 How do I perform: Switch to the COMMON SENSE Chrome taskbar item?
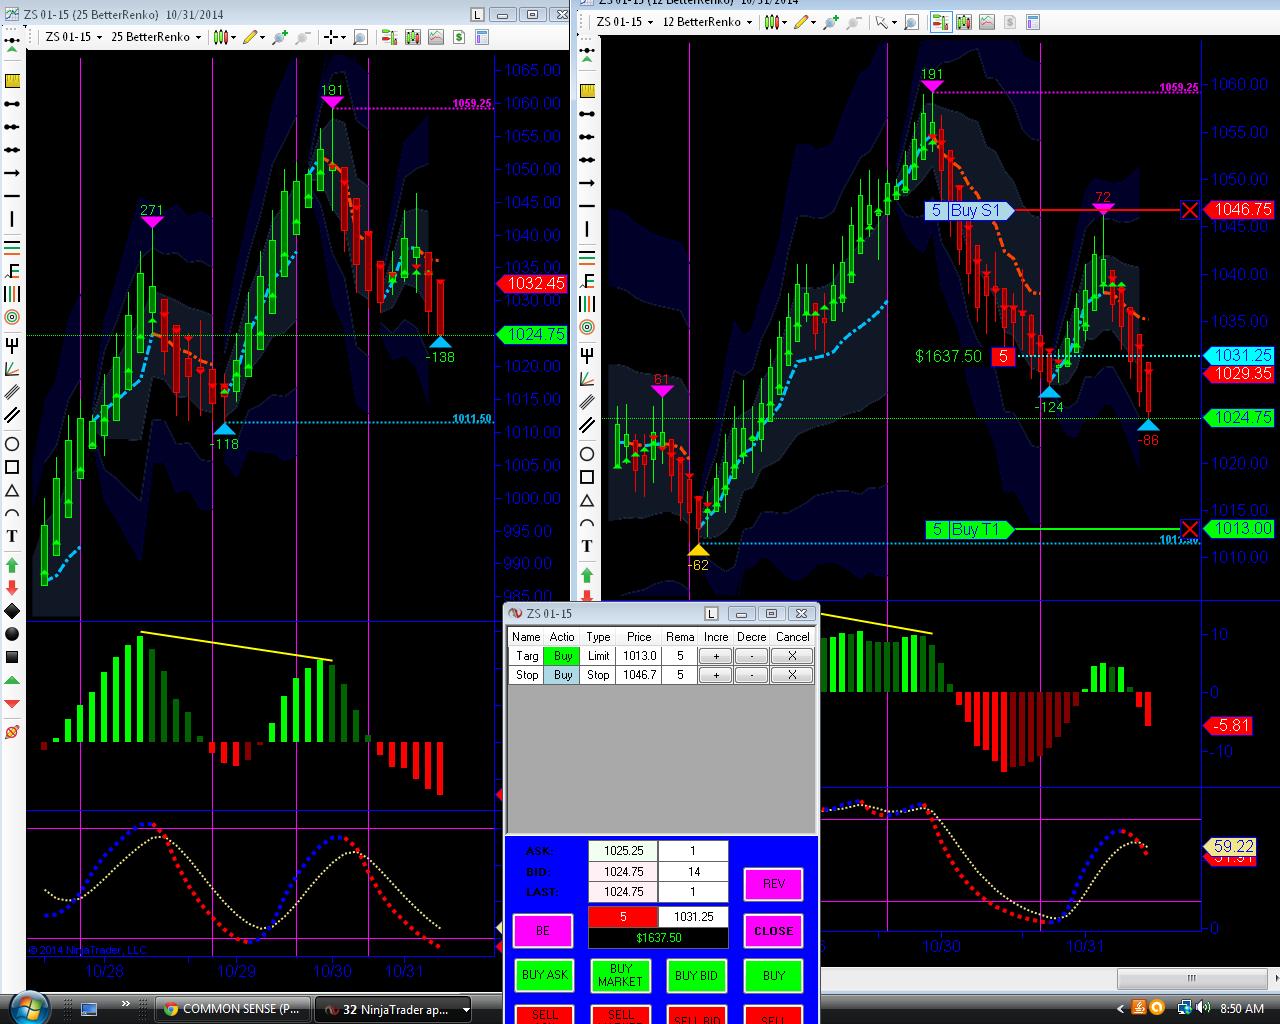click(231, 1009)
